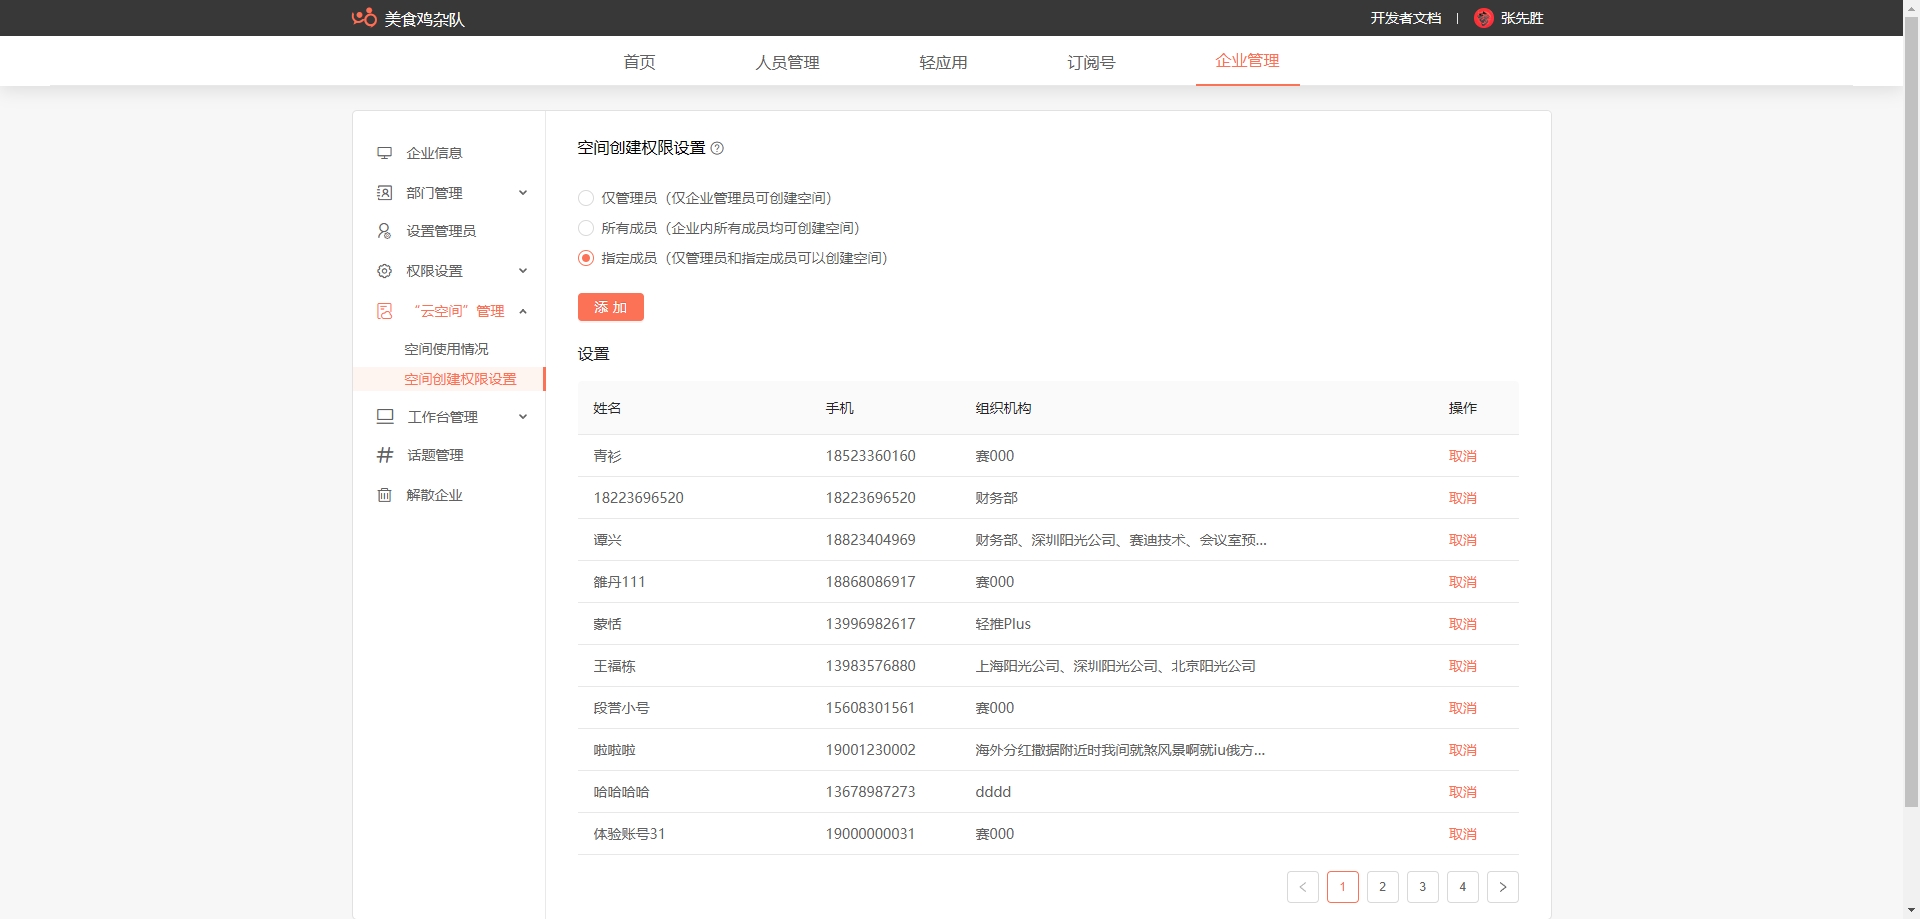Click 取消 for 王福栋 row
The width and height of the screenshot is (1920, 919).
click(1463, 666)
